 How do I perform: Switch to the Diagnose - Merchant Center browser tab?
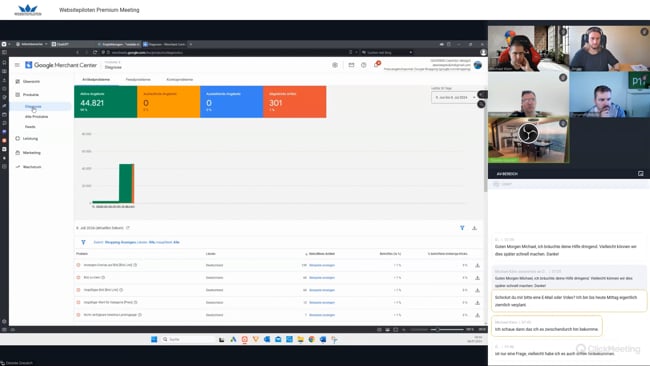(165, 44)
